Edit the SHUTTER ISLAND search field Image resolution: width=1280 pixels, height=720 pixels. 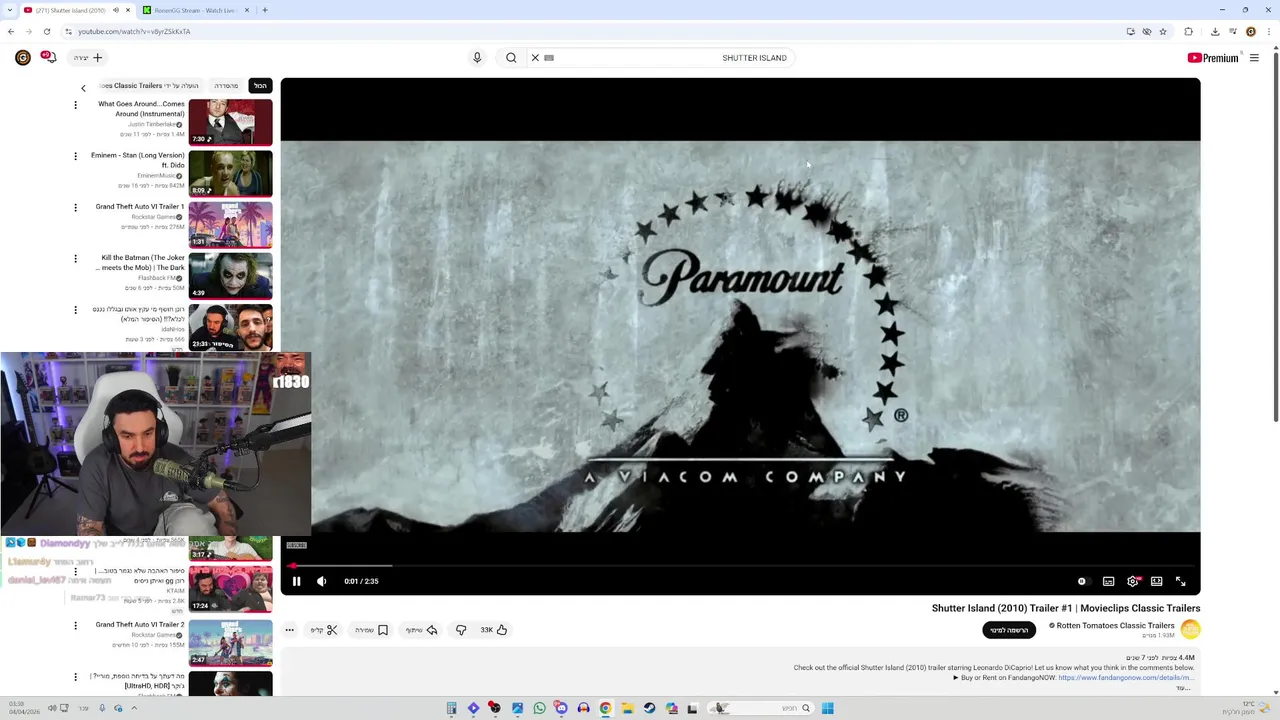pyautogui.click(x=670, y=58)
